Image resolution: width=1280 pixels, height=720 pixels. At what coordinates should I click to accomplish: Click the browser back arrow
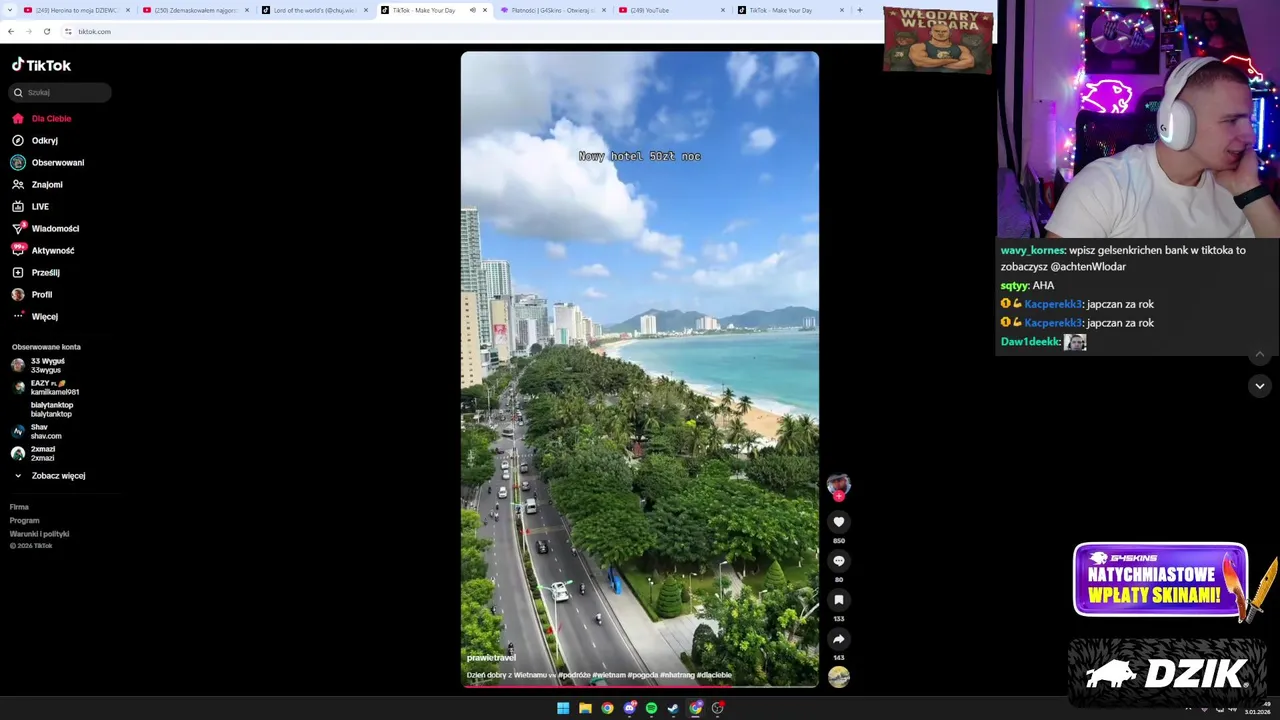pyautogui.click(x=11, y=31)
